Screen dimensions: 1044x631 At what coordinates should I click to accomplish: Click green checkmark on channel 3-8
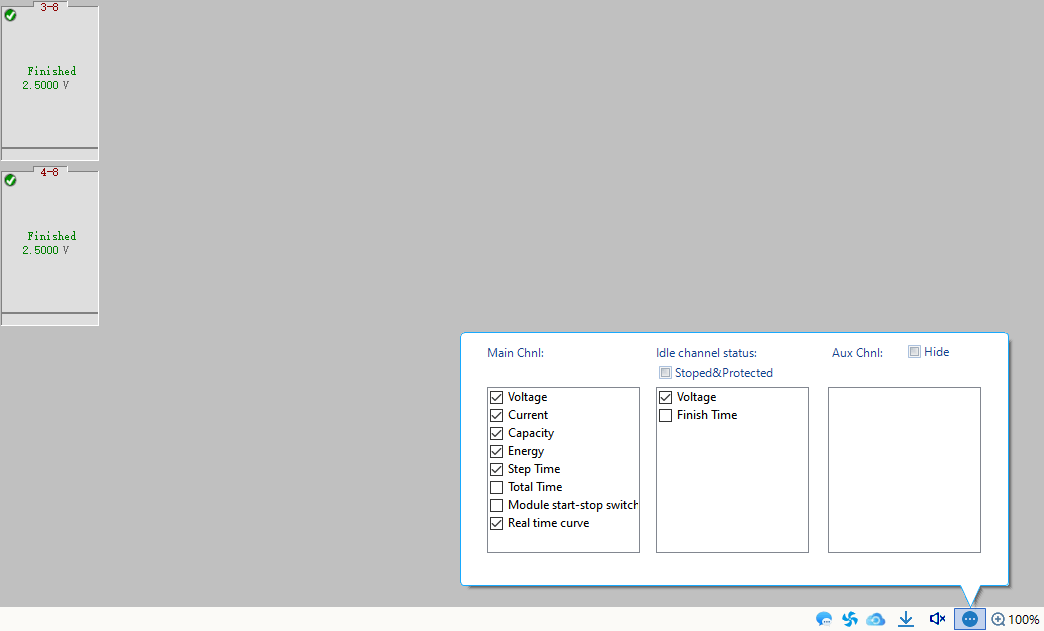tap(11, 15)
